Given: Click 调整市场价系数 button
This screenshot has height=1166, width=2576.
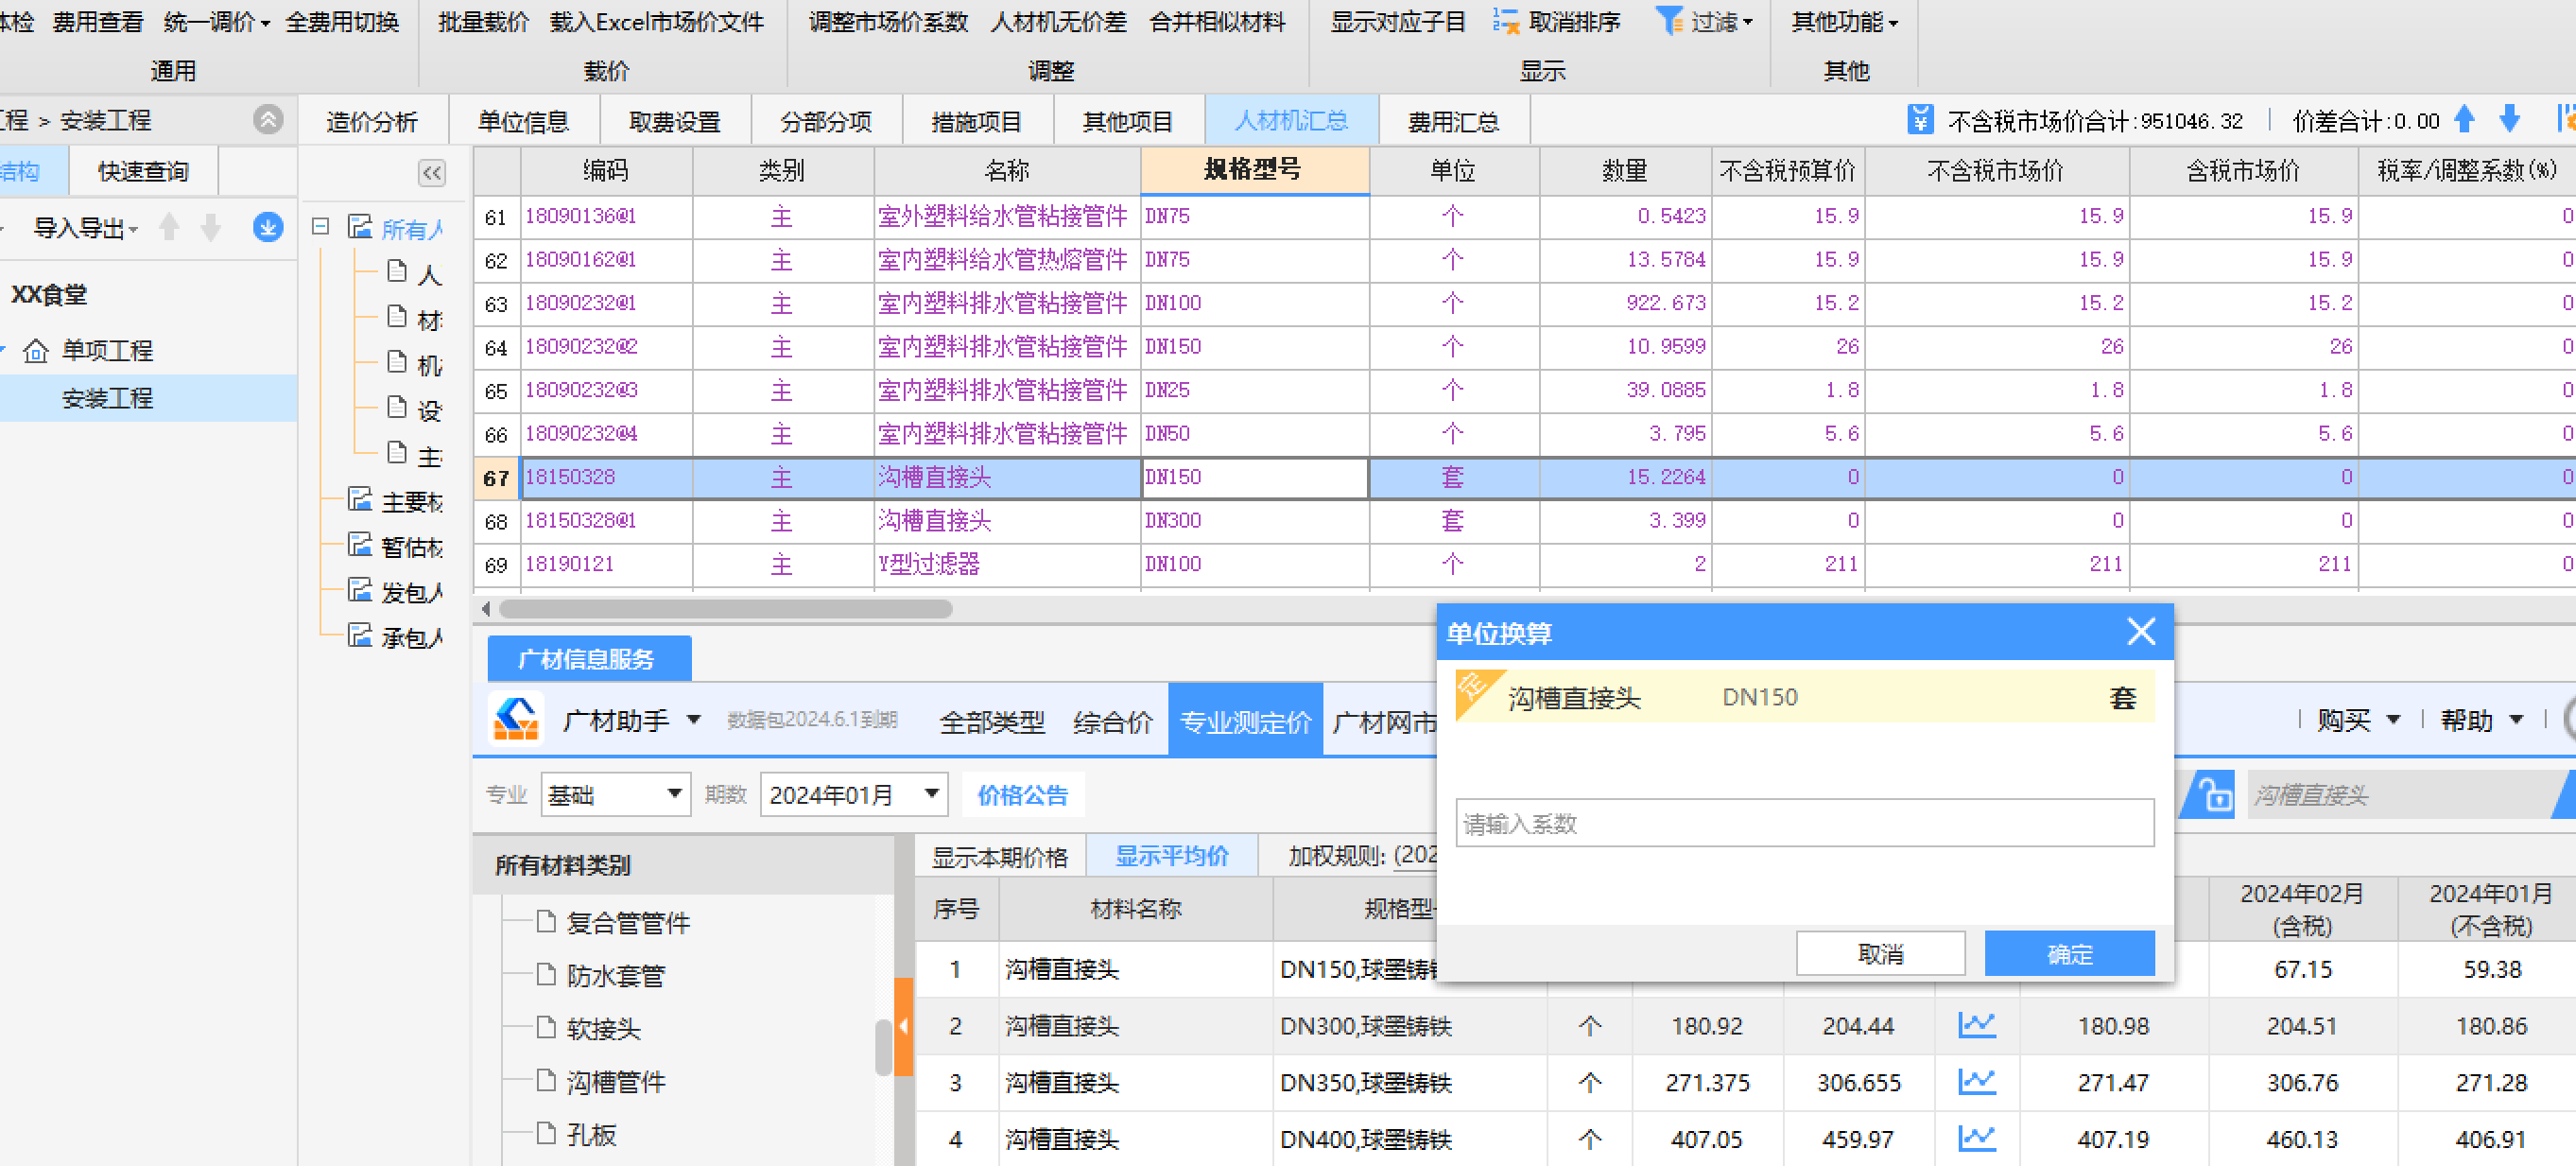Looking at the screenshot, I should [x=888, y=21].
